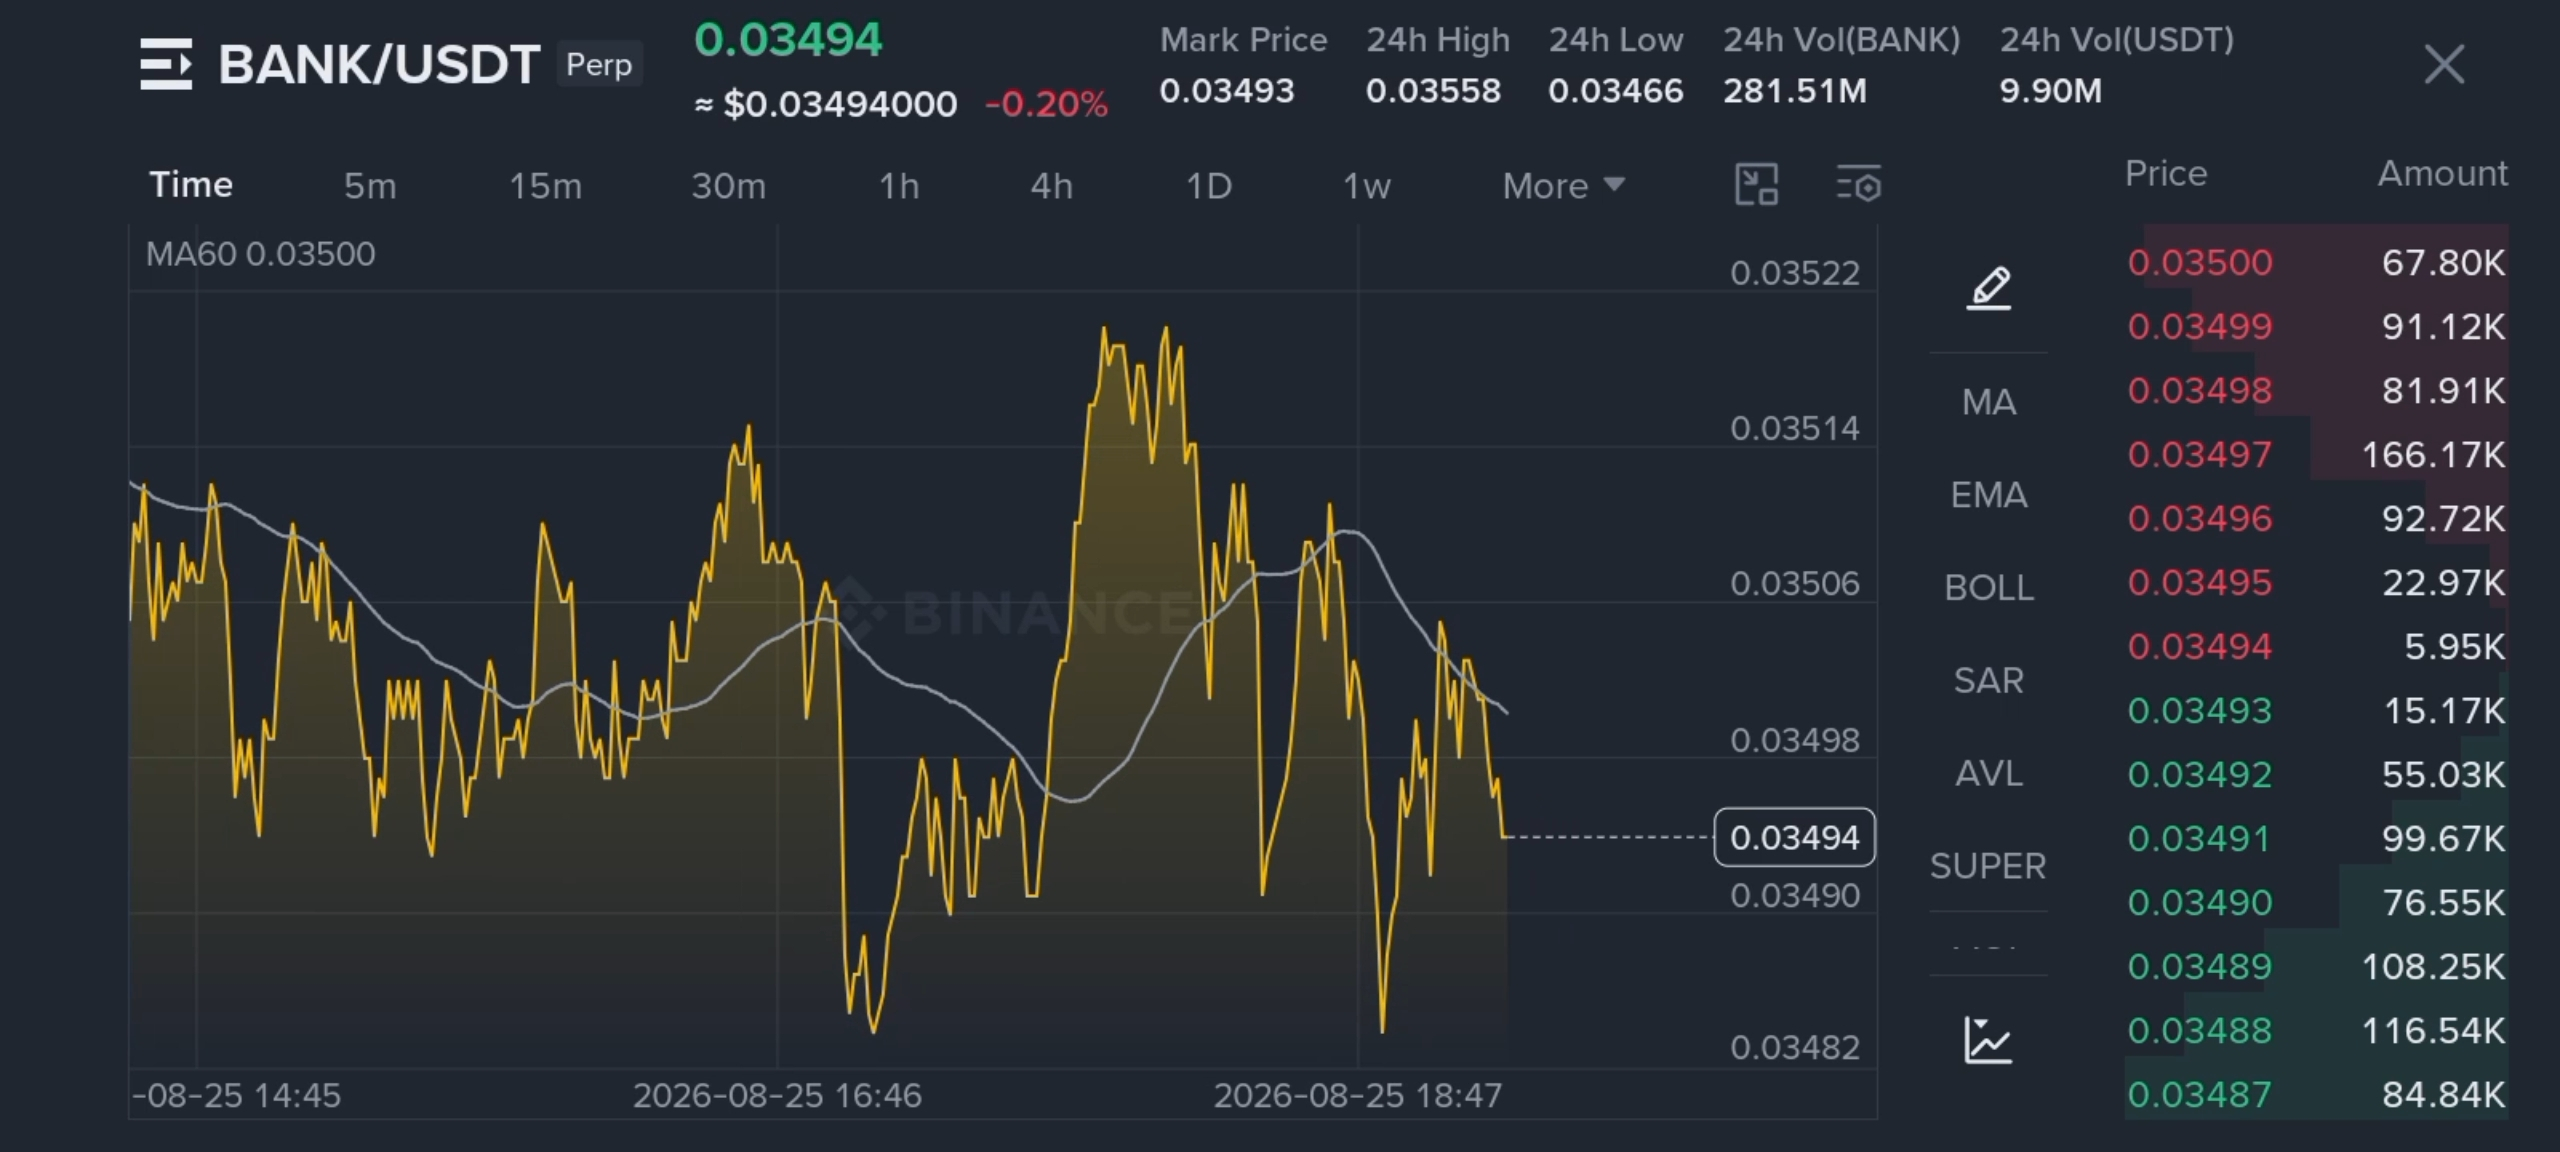Click the Perp contract badge
Screen dimensions: 2560x1152
click(599, 65)
